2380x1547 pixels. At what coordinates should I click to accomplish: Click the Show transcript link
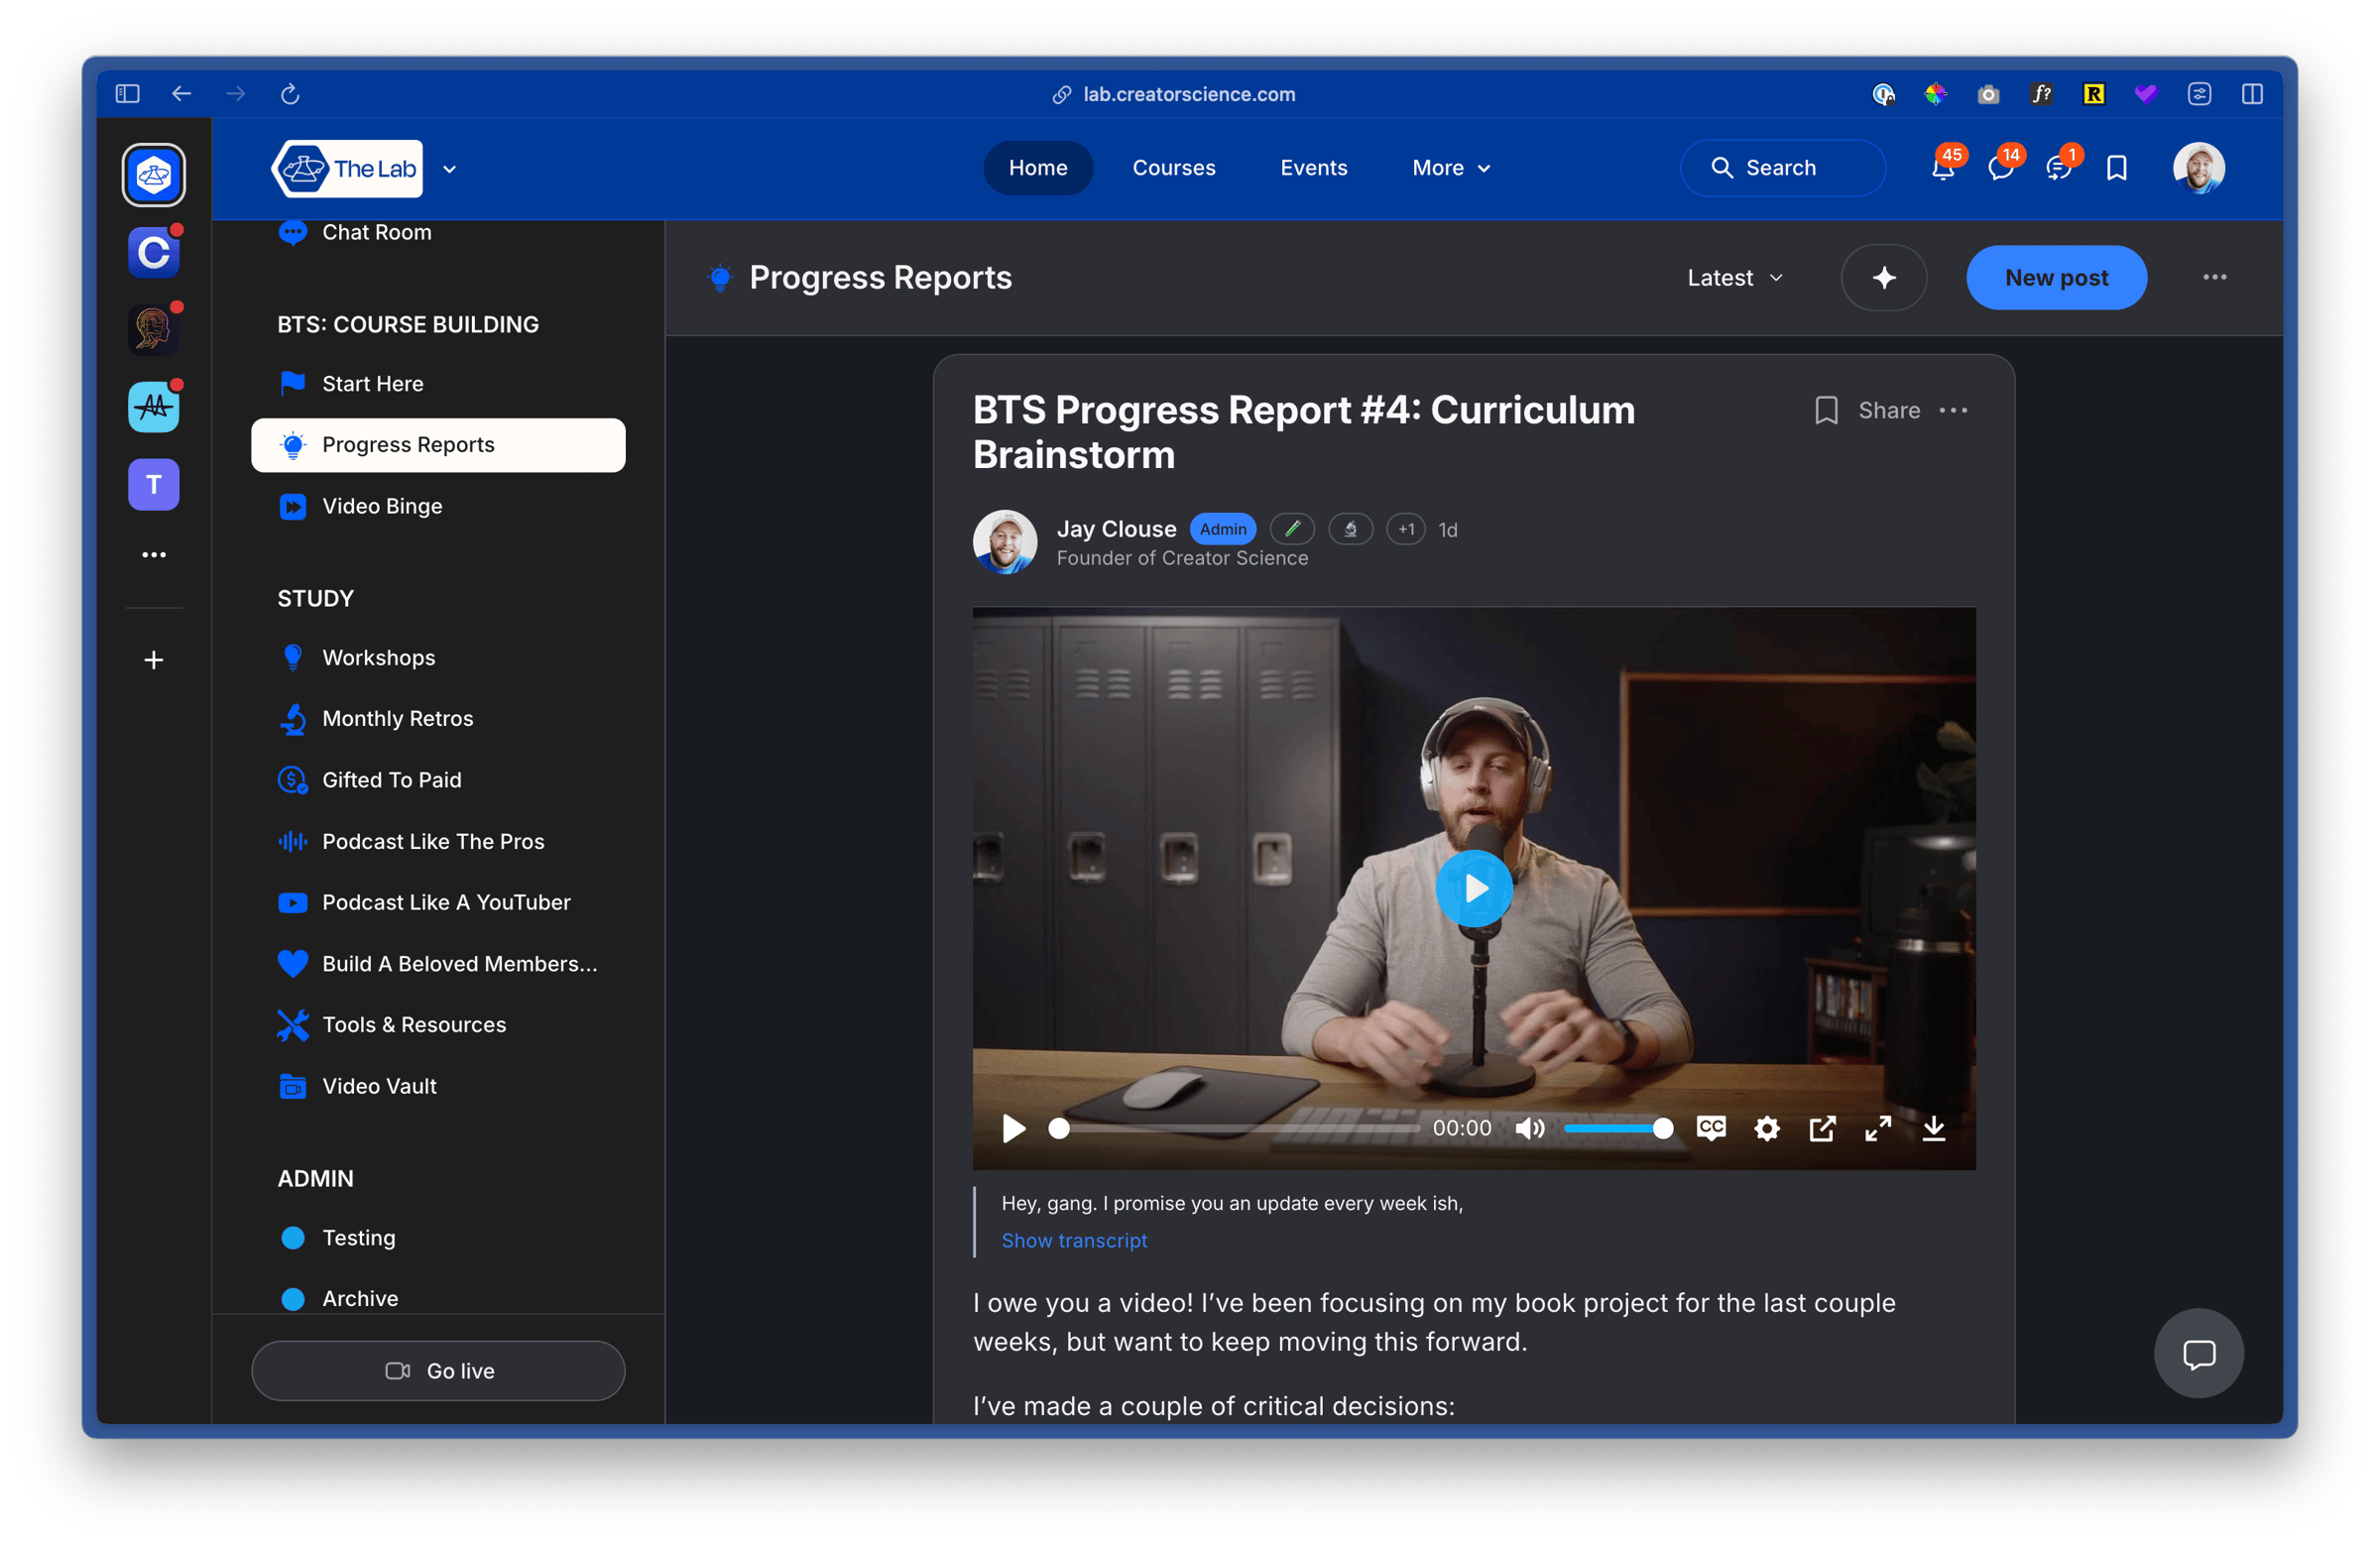click(x=1074, y=1240)
